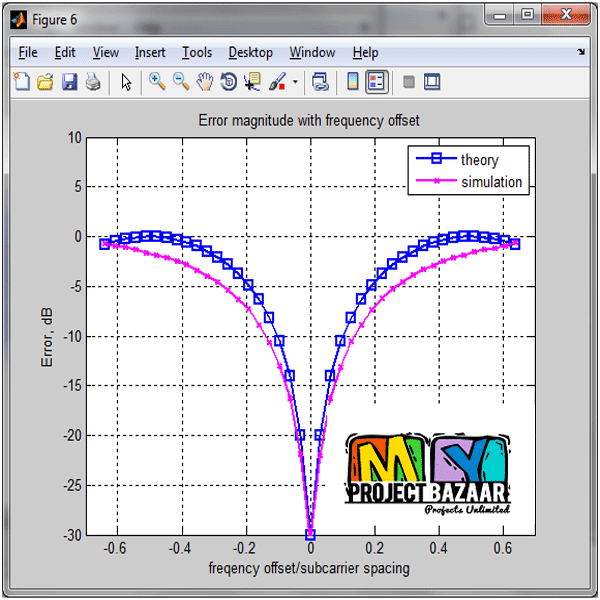The width and height of the screenshot is (600, 600).
Task: Click the Insert Colorbar toolbar button
Action: [352, 82]
